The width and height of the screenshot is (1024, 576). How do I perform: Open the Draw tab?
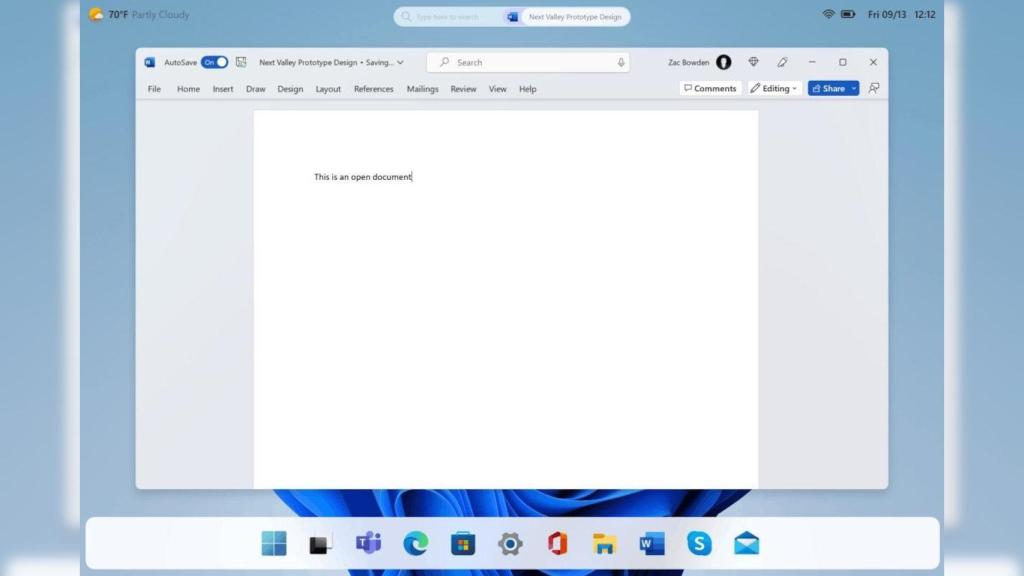coord(255,89)
